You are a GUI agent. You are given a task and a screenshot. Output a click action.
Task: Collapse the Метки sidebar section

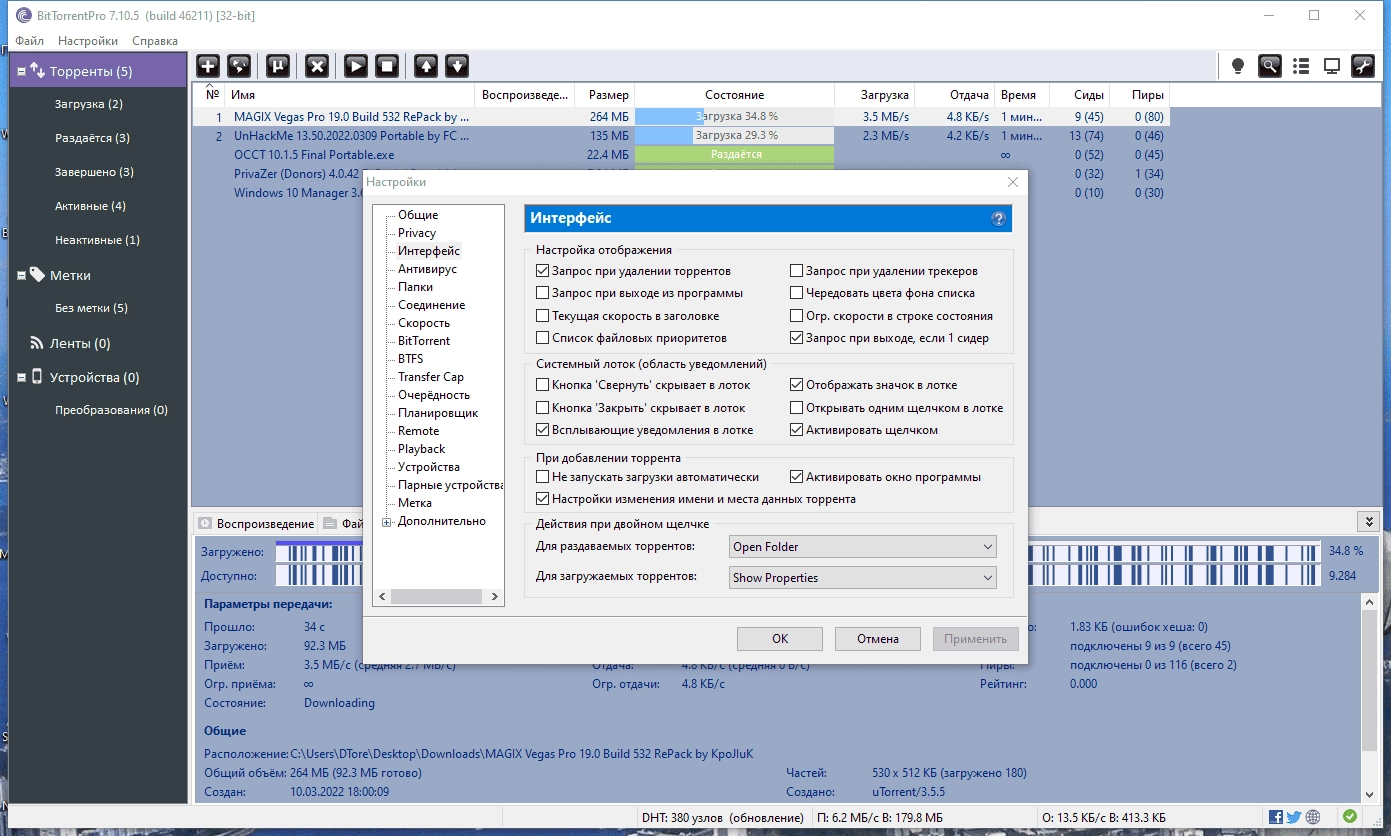[22, 275]
